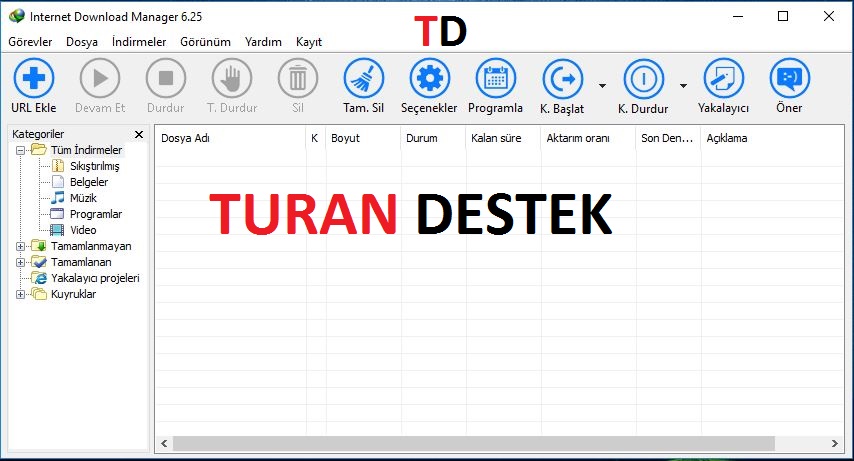Select the Tamamlanmayan folder
This screenshot has width=854, height=461.
91,246
